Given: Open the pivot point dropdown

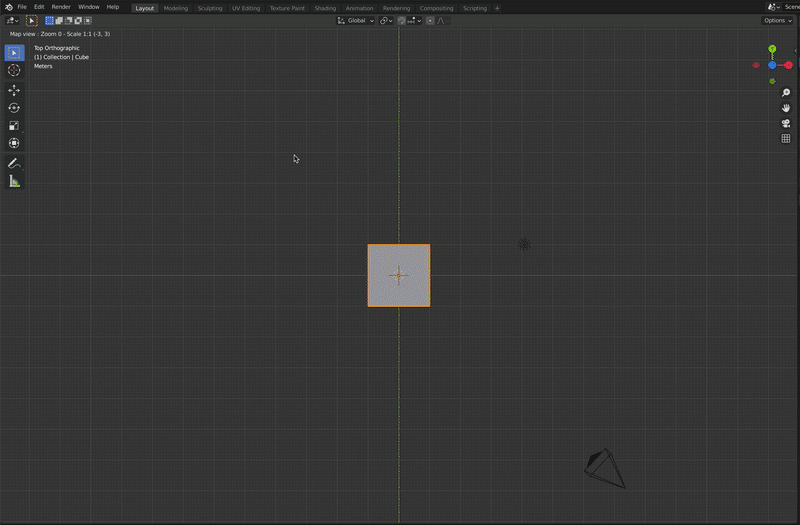Looking at the screenshot, I should [386, 20].
